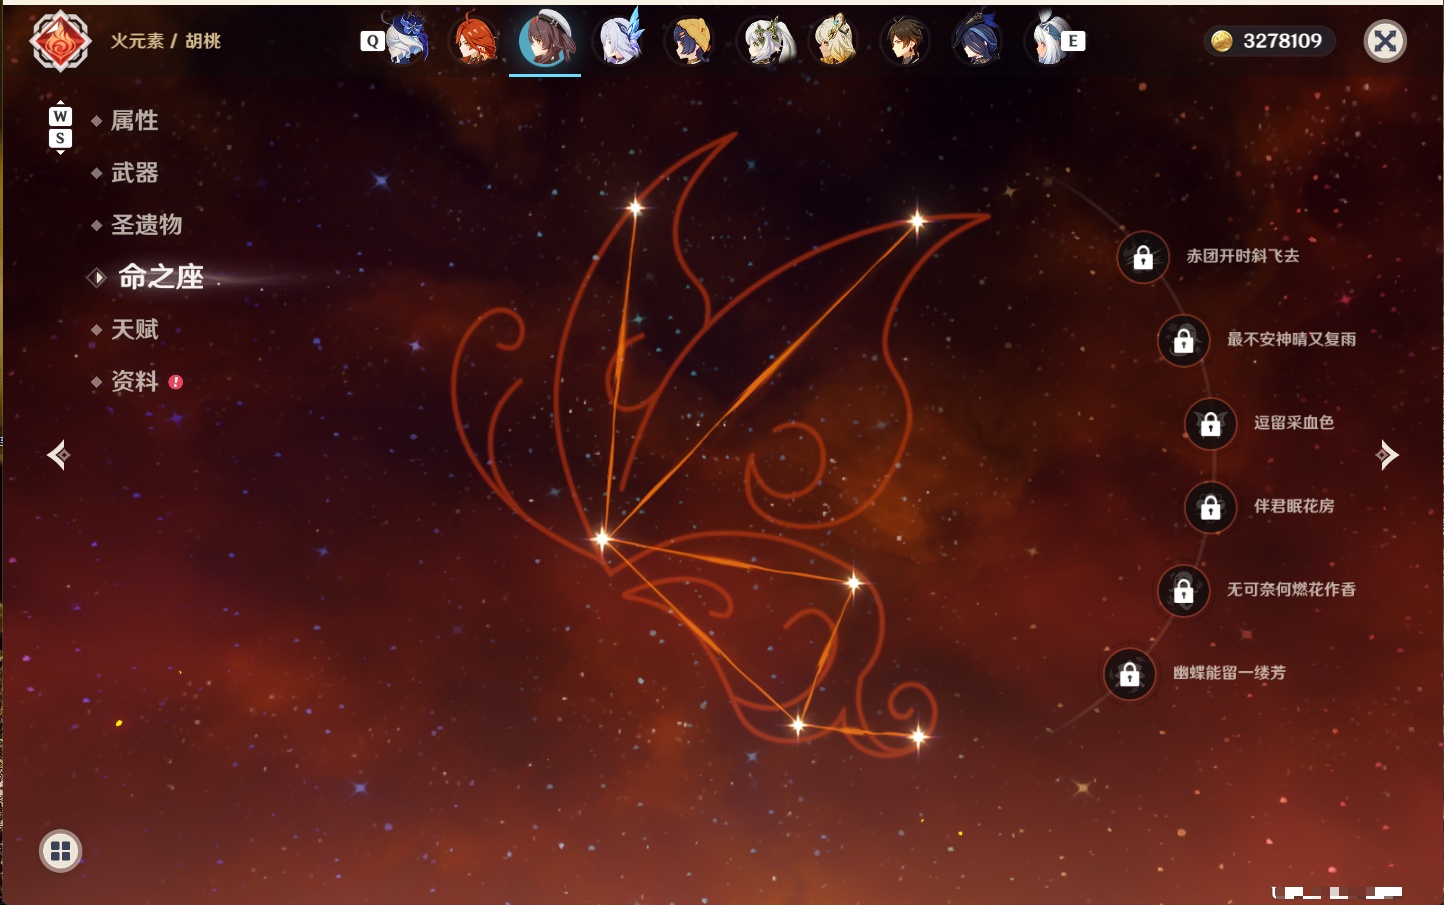Image resolution: width=1444 pixels, height=905 pixels.
Task: Open the four-square grid menu icon
Action: click(60, 851)
